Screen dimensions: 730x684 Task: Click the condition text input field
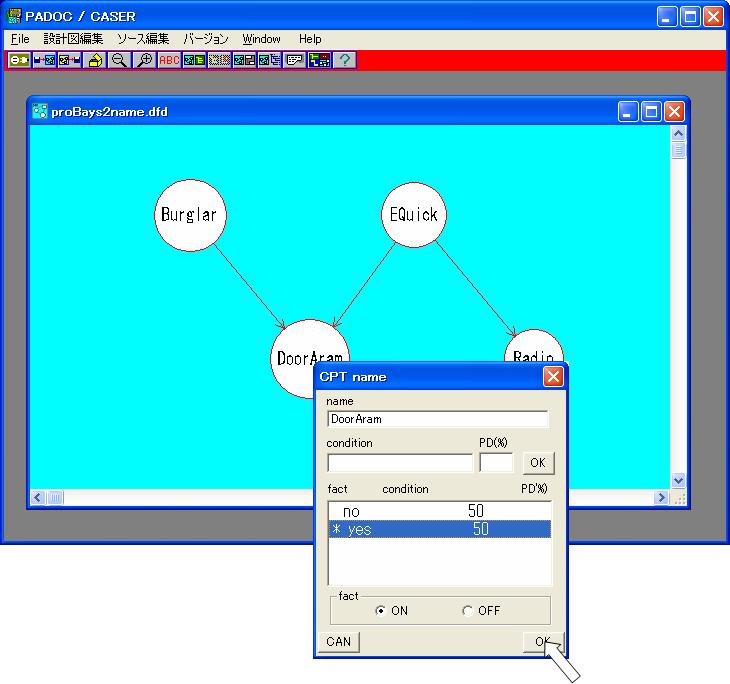tap(399, 463)
